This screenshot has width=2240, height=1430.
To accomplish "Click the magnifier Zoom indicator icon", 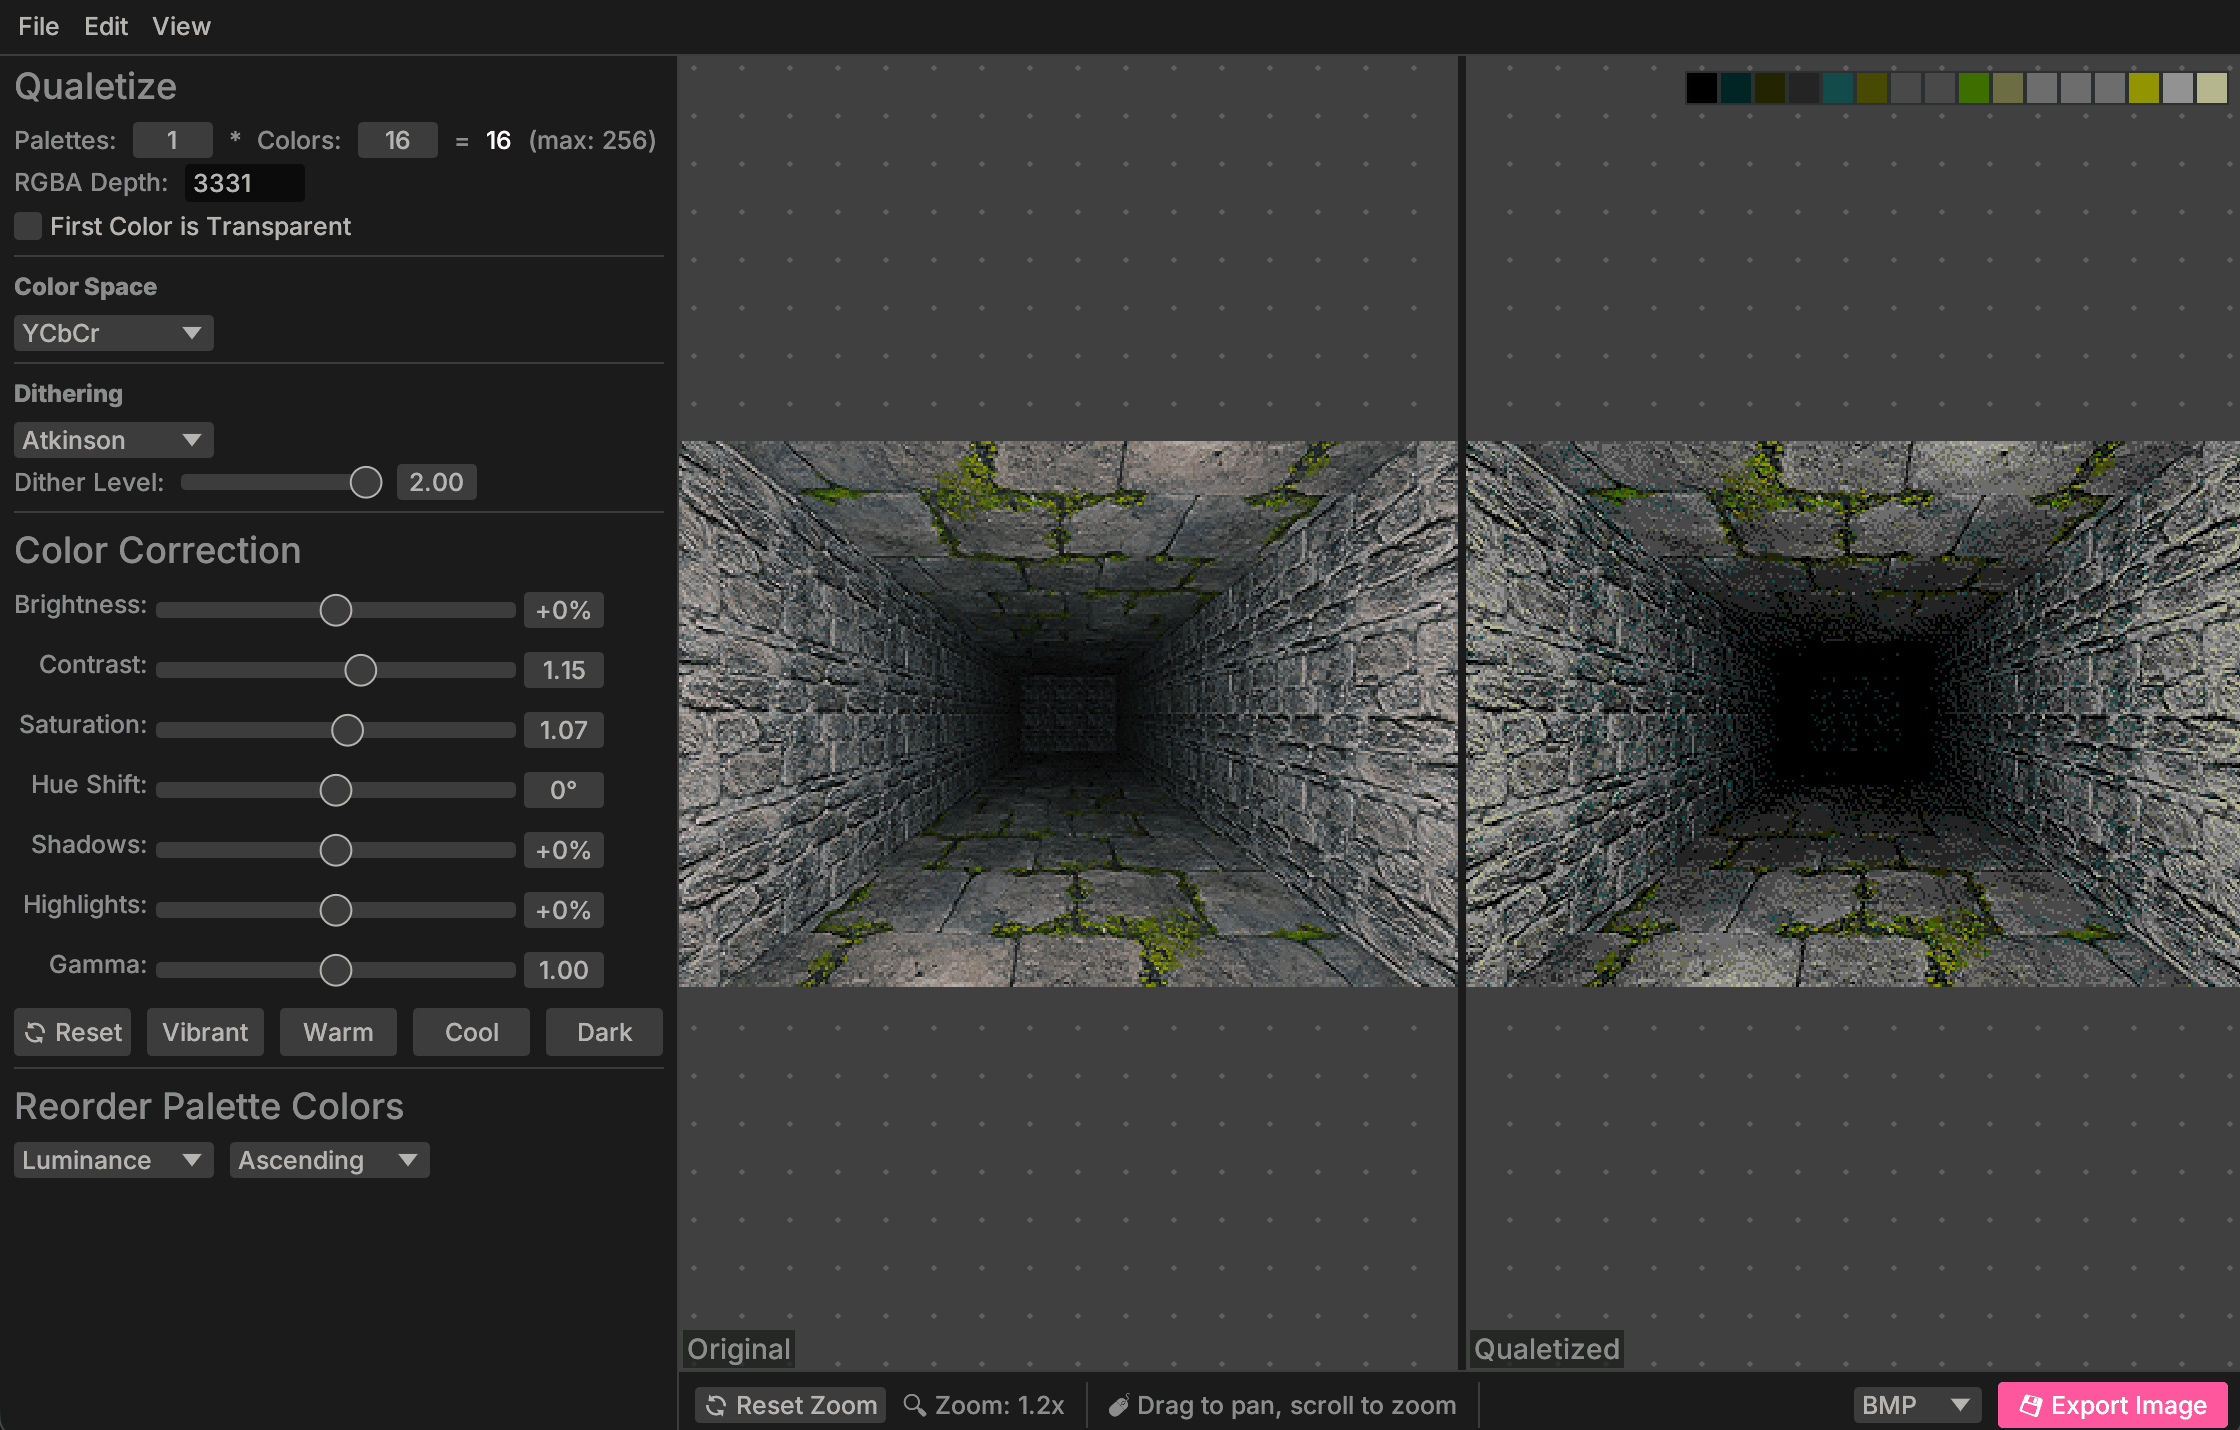I will [914, 1405].
